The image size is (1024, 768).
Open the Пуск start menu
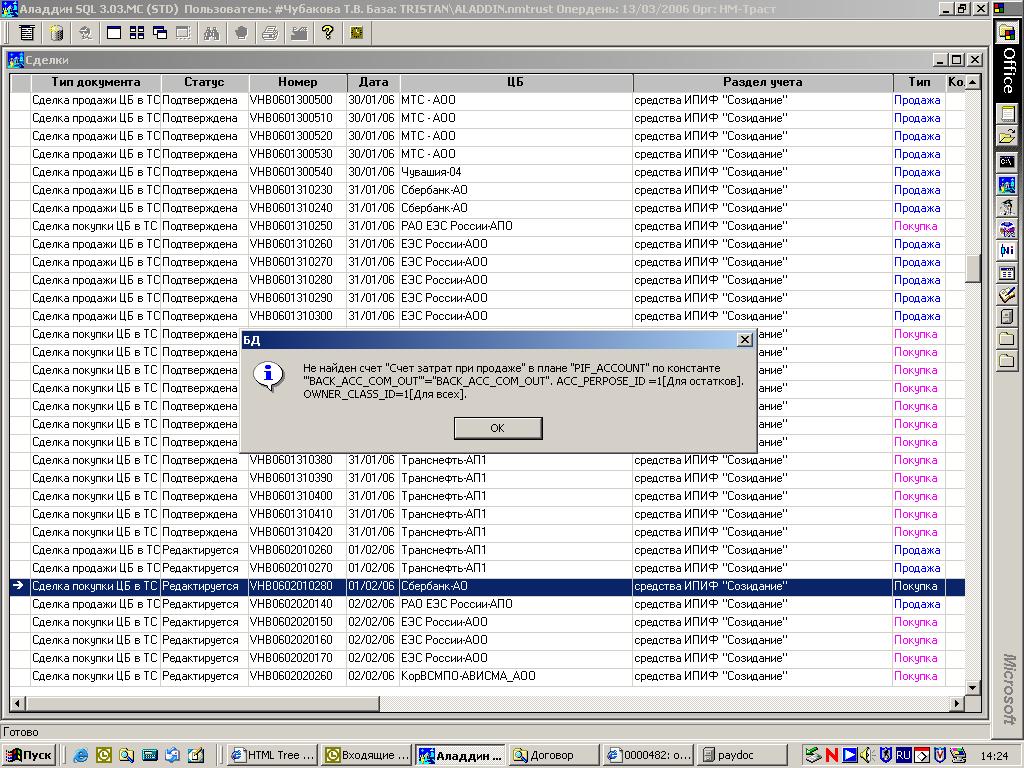pos(29,755)
